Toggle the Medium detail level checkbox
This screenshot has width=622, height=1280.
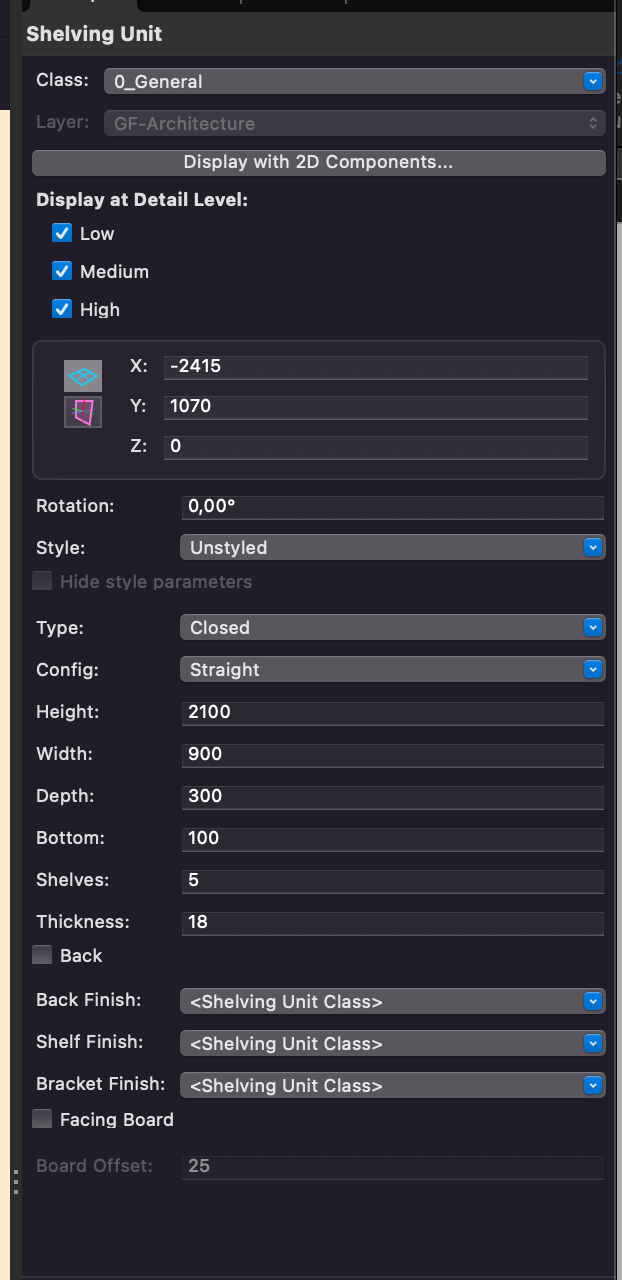click(62, 271)
